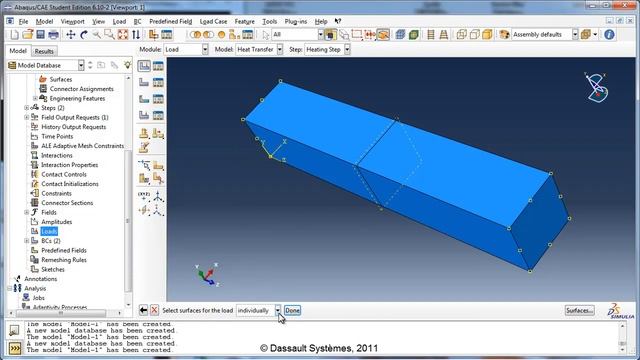This screenshot has width=640, height=360.
Task: Expand the Steps (2) tree node
Action: pyautogui.click(x=27, y=108)
